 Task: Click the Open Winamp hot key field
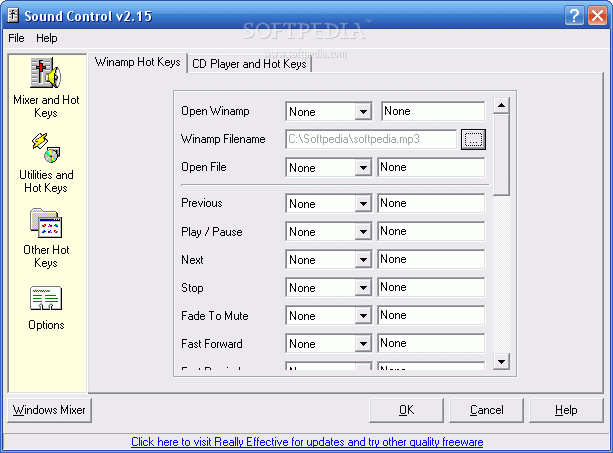coord(433,111)
